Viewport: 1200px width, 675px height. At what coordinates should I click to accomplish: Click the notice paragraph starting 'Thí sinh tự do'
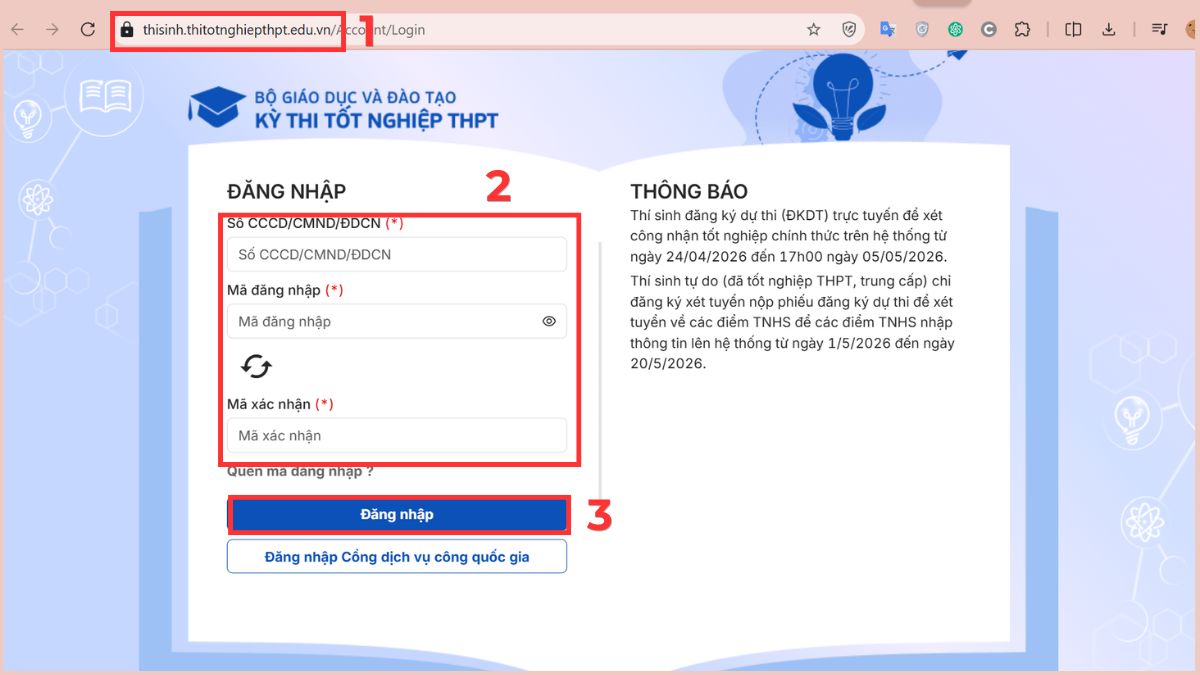click(793, 322)
